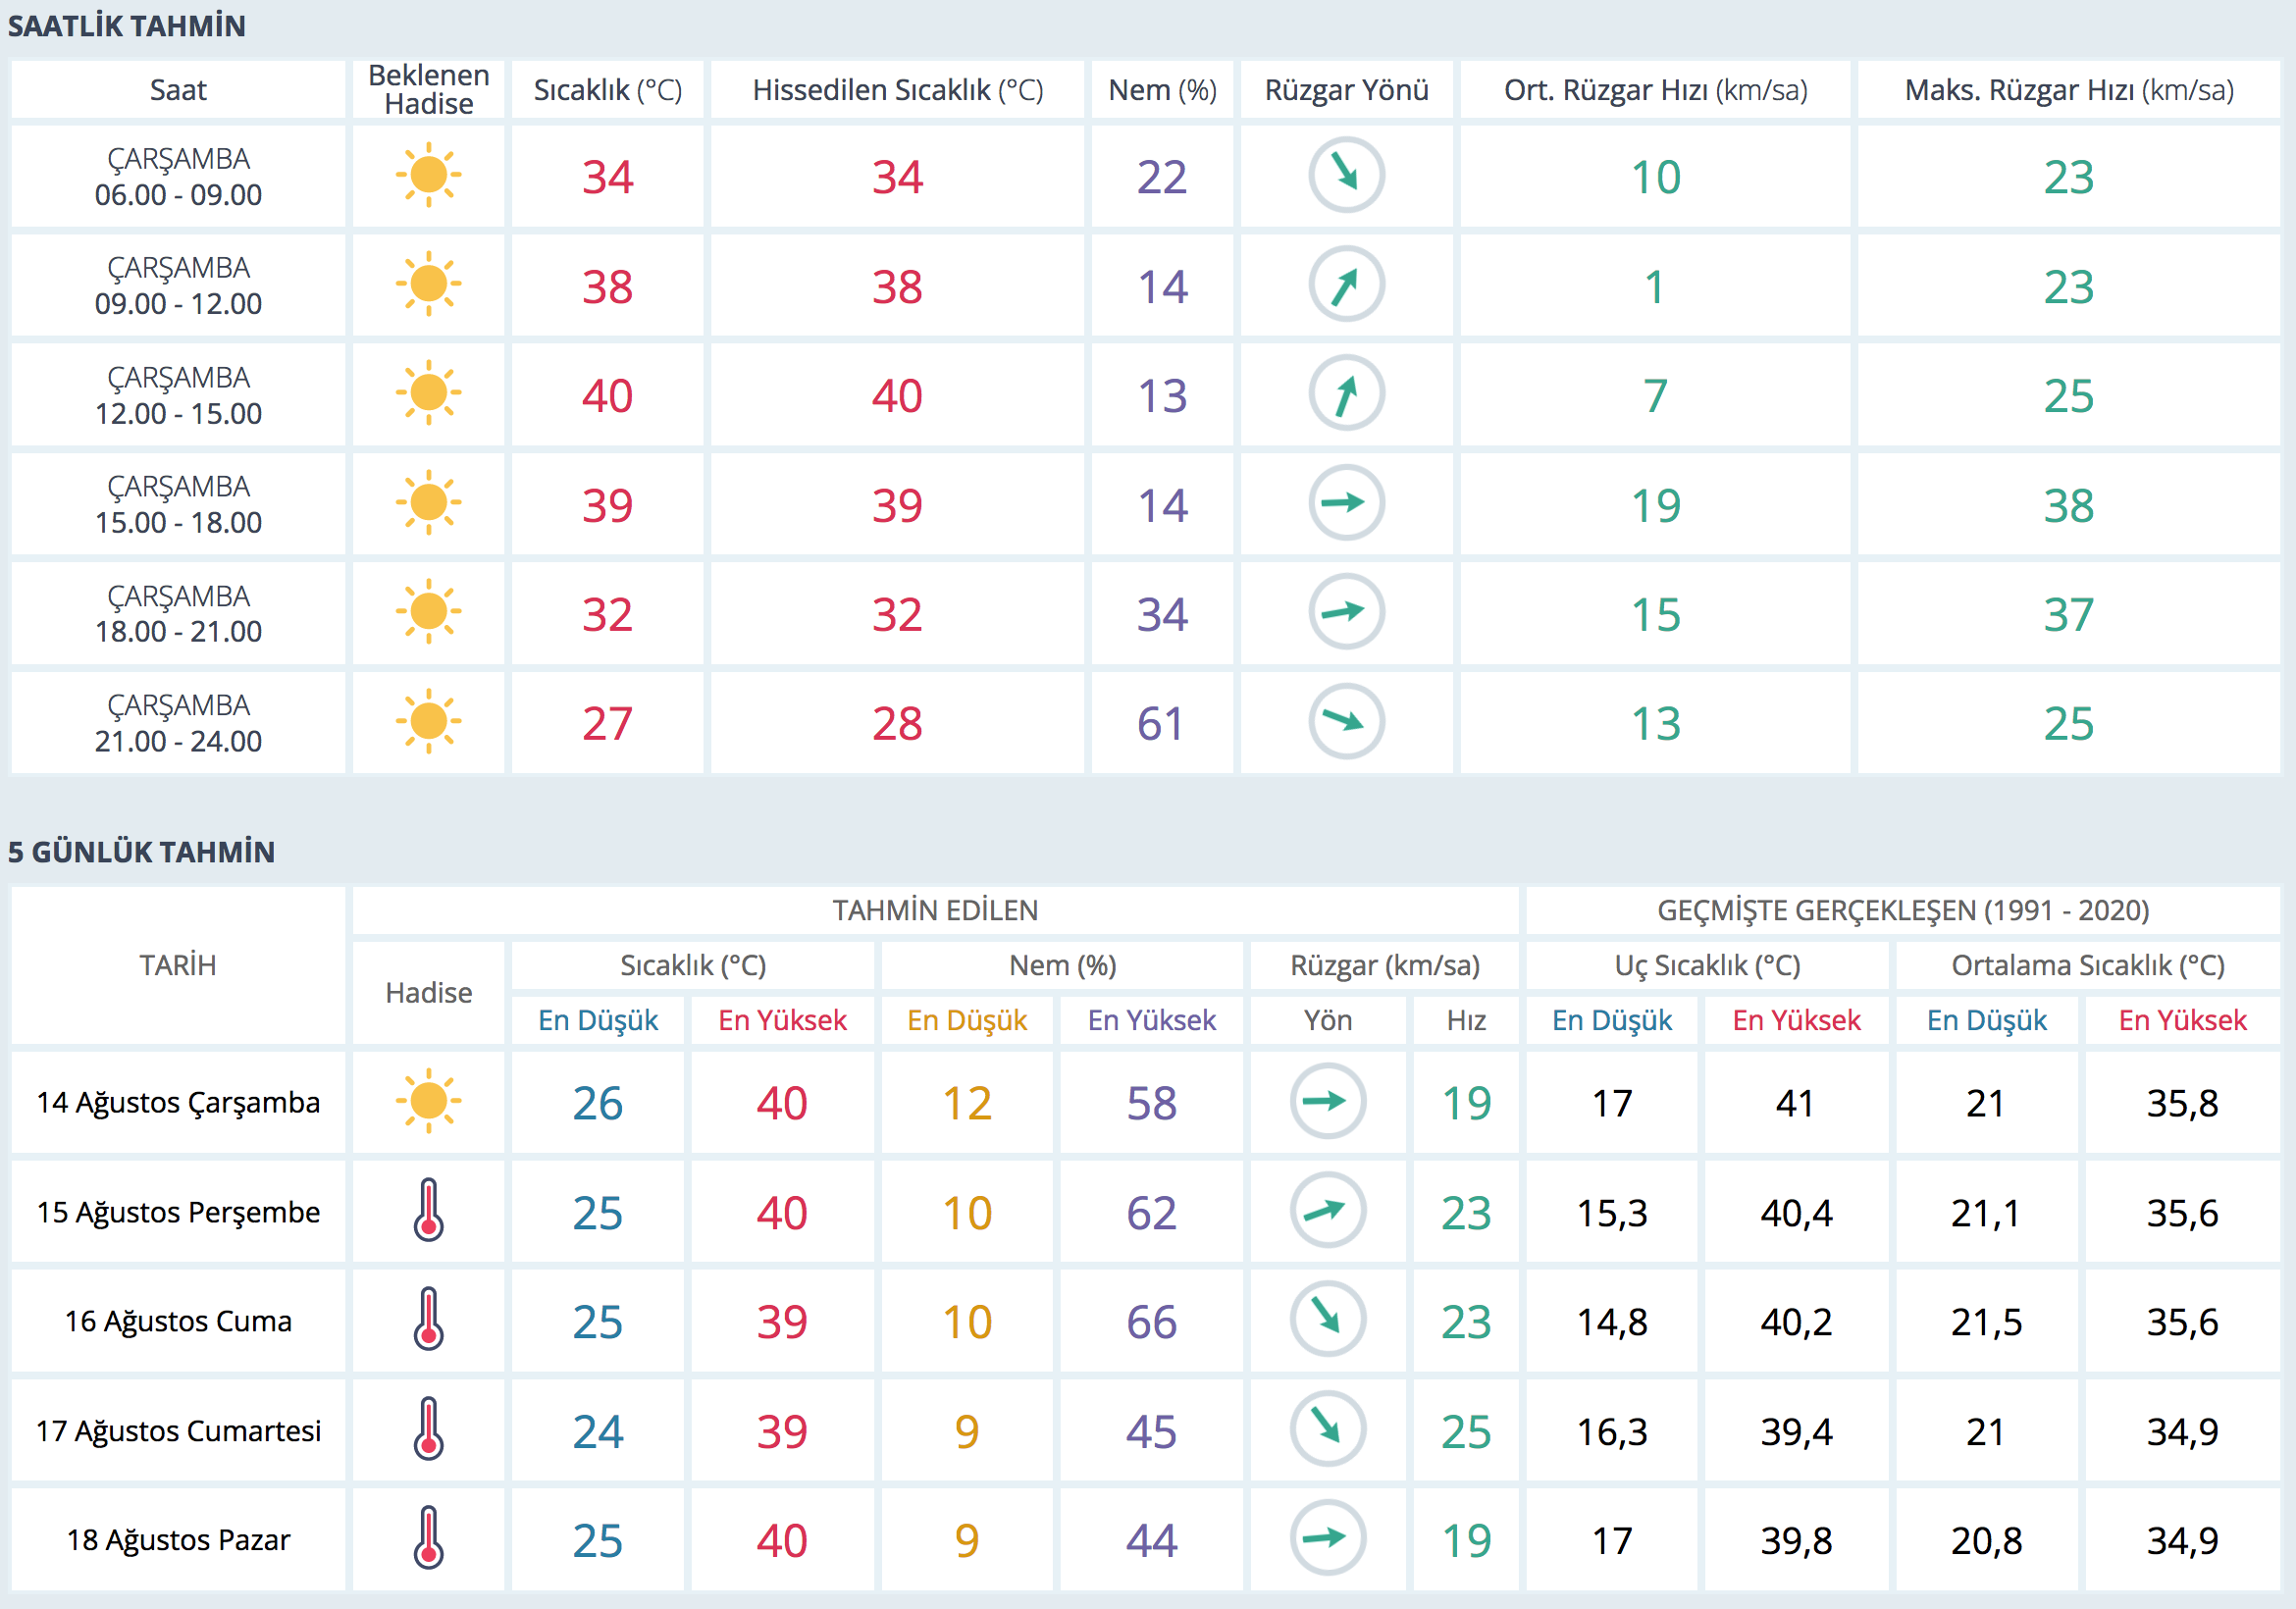Screen dimensions: 2296x1609
Task: Click sun icon for 06.00 - 09.00 row
Action: (x=428, y=175)
